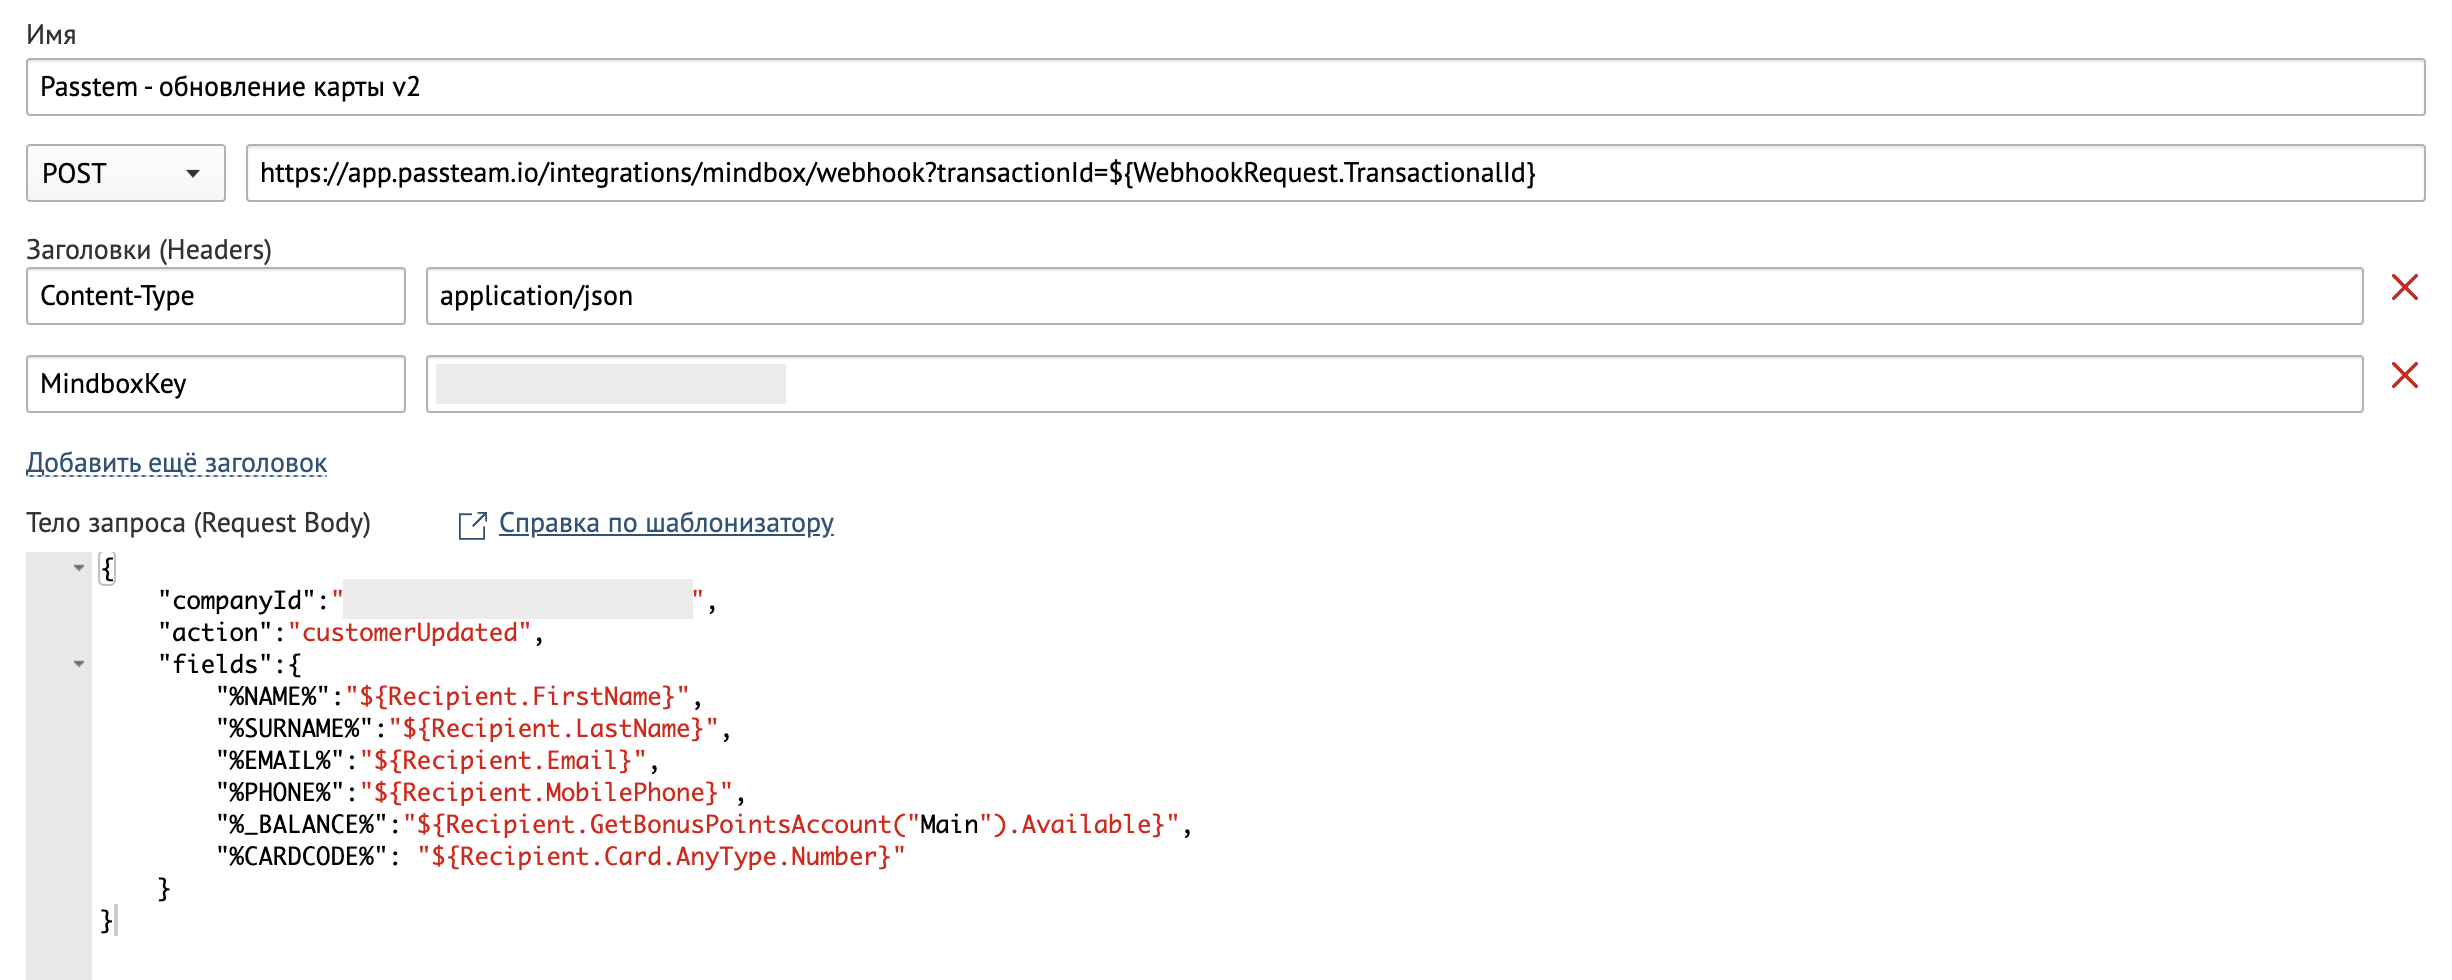2452x980 pixels.
Task: Click the 'Добавить ещё заголовок' link
Action: pyautogui.click(x=177, y=463)
